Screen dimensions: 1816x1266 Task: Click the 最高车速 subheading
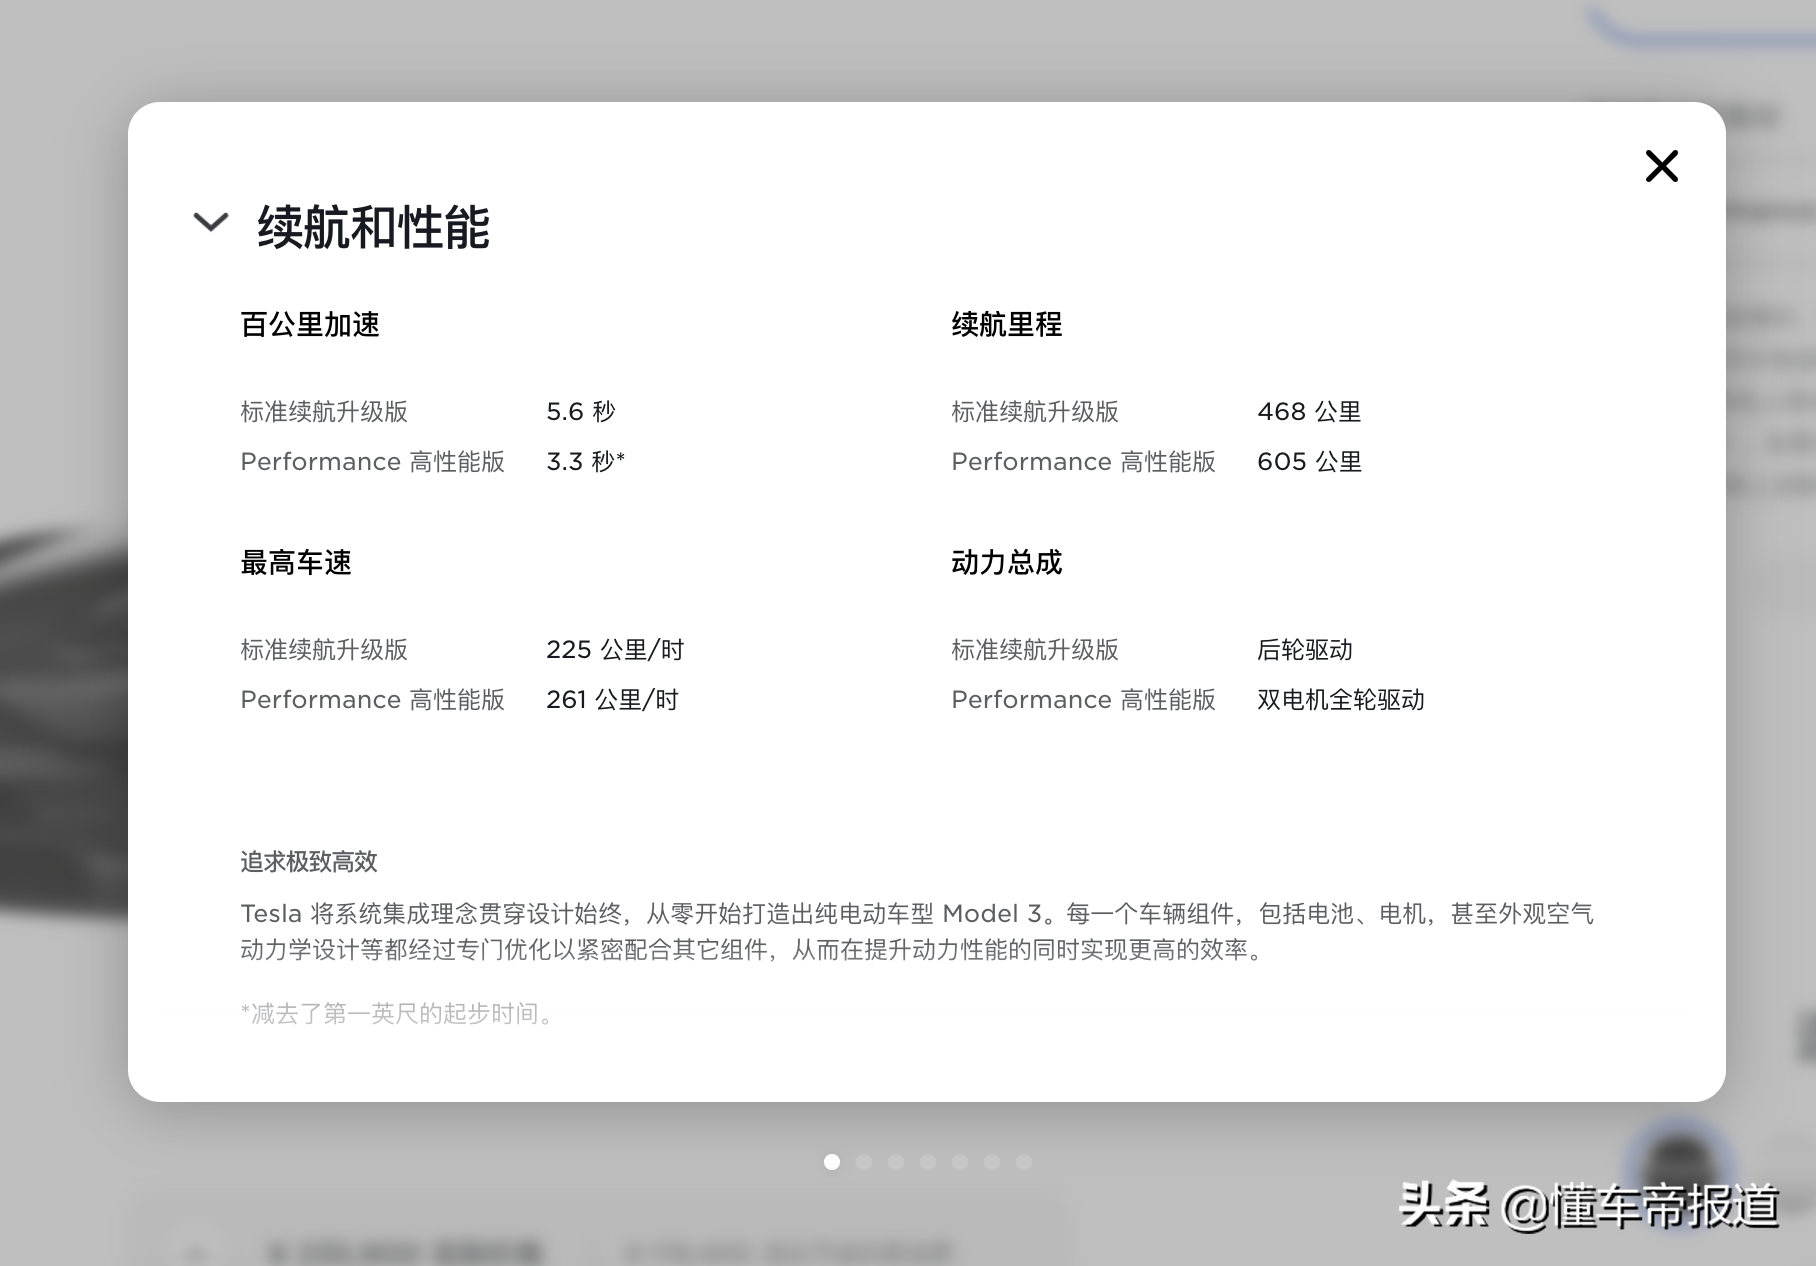click(296, 563)
